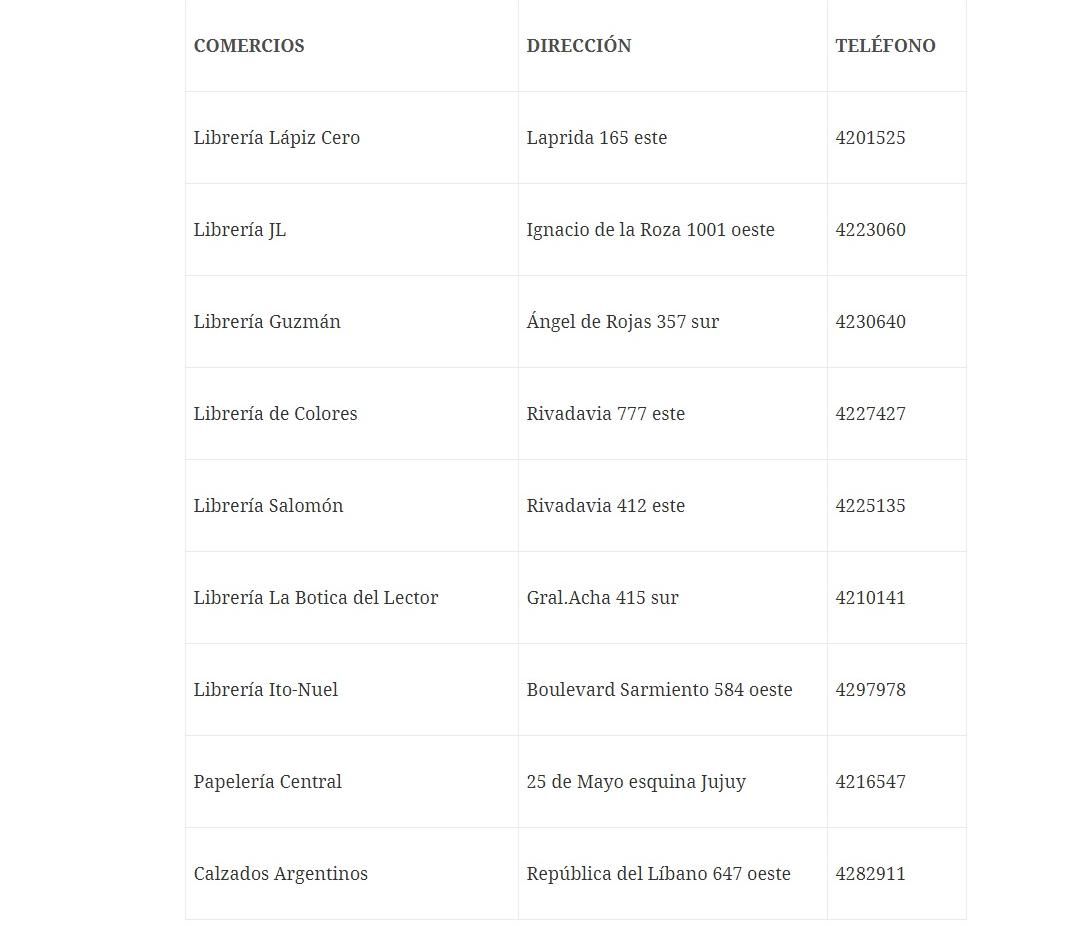Click the address Laprida 165 este
1086x926 pixels.
click(597, 138)
